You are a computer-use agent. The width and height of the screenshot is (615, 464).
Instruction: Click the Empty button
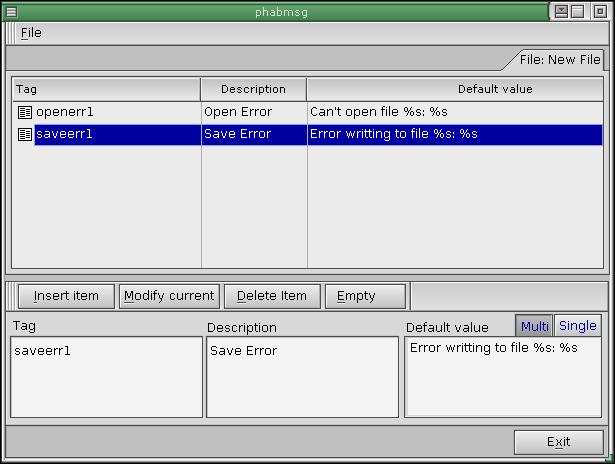point(365,296)
